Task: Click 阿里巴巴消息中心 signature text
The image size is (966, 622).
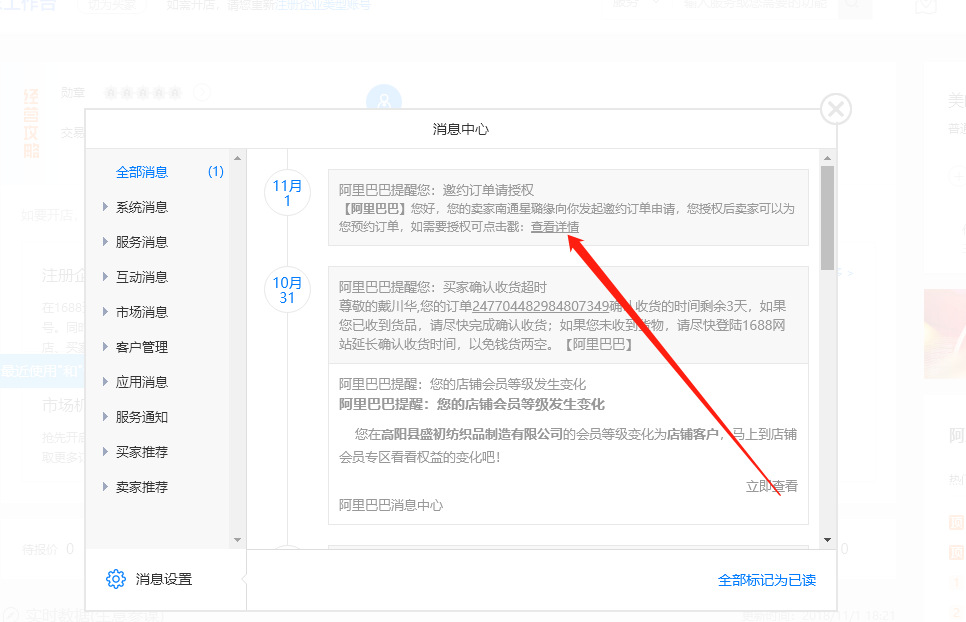Action: tap(391, 505)
